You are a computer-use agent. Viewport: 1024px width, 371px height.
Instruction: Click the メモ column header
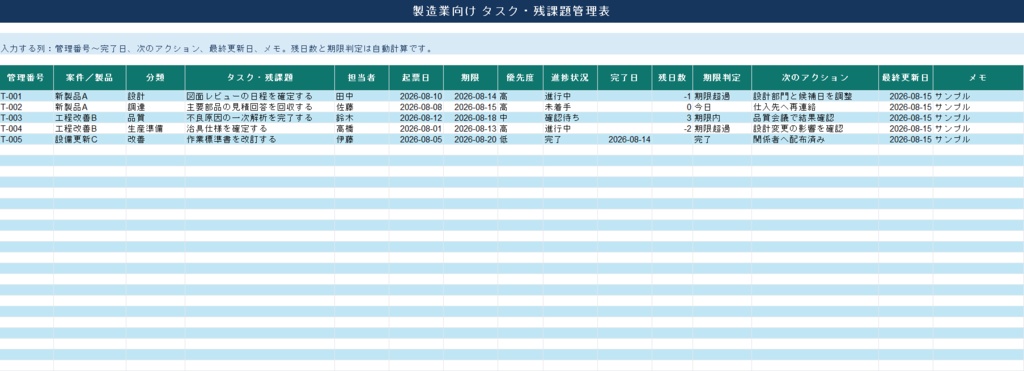[x=978, y=77]
